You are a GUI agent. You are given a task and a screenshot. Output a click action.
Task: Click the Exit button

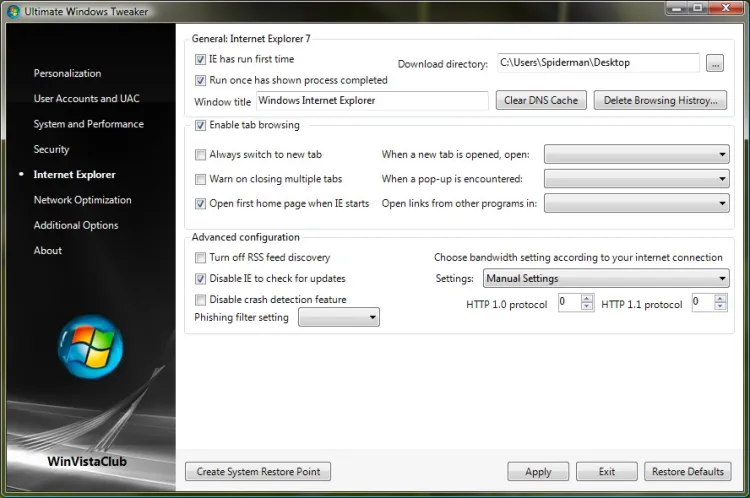(607, 472)
